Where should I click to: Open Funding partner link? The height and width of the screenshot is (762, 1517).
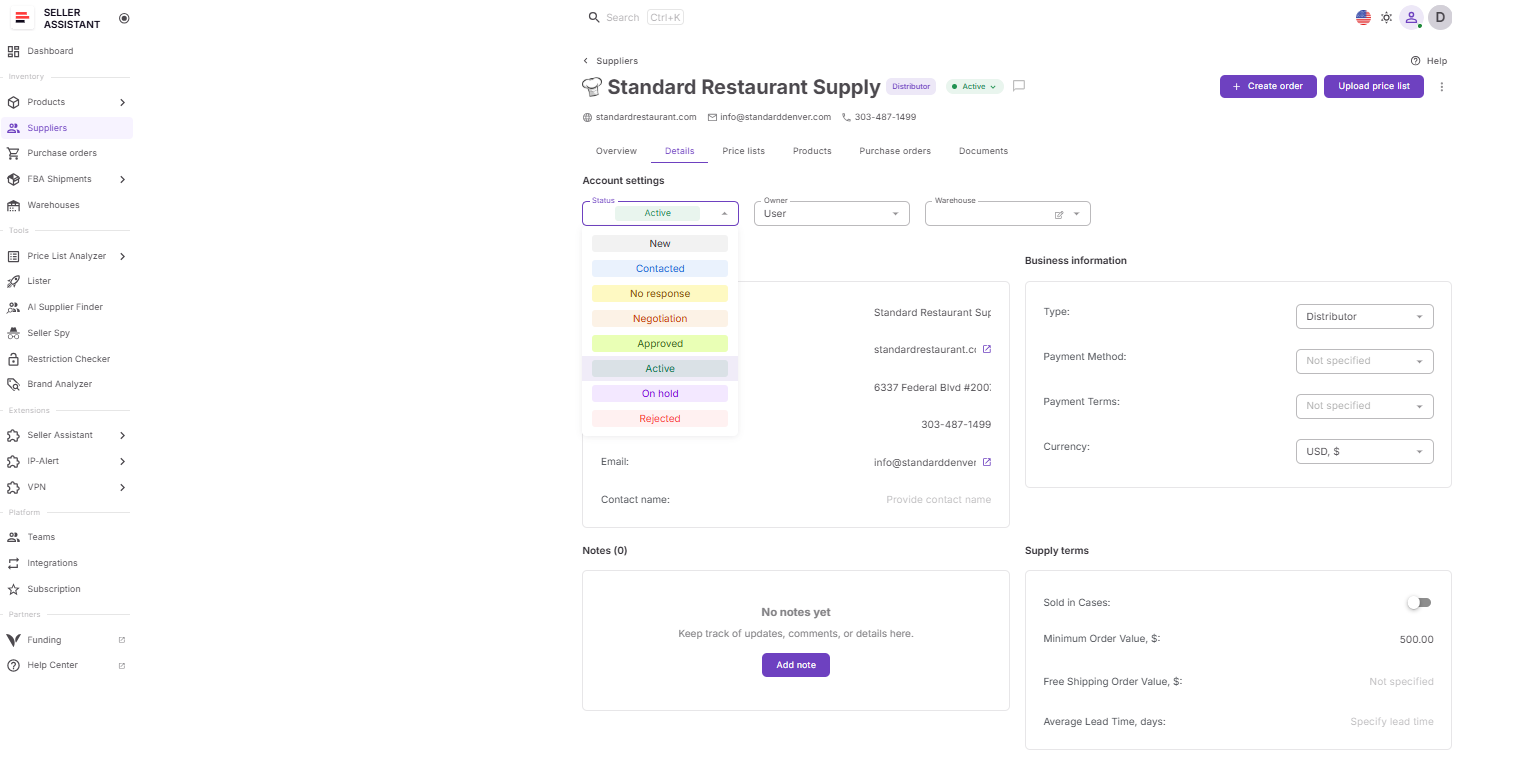(x=66, y=640)
